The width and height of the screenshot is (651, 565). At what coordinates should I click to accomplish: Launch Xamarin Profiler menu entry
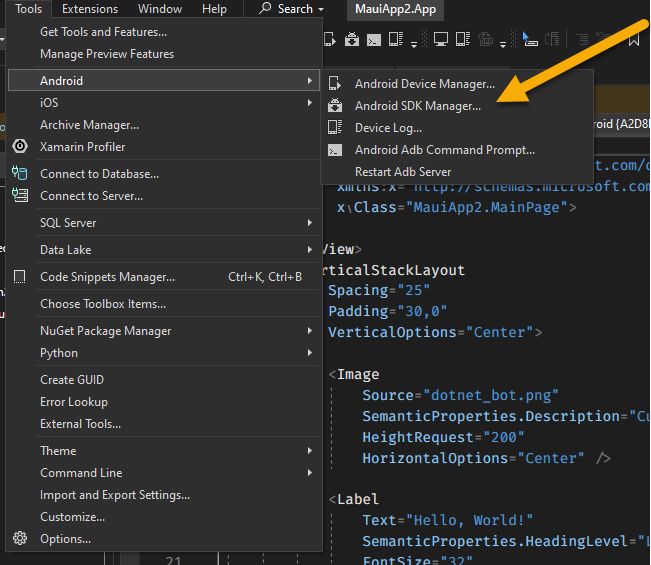pyautogui.click(x=164, y=147)
